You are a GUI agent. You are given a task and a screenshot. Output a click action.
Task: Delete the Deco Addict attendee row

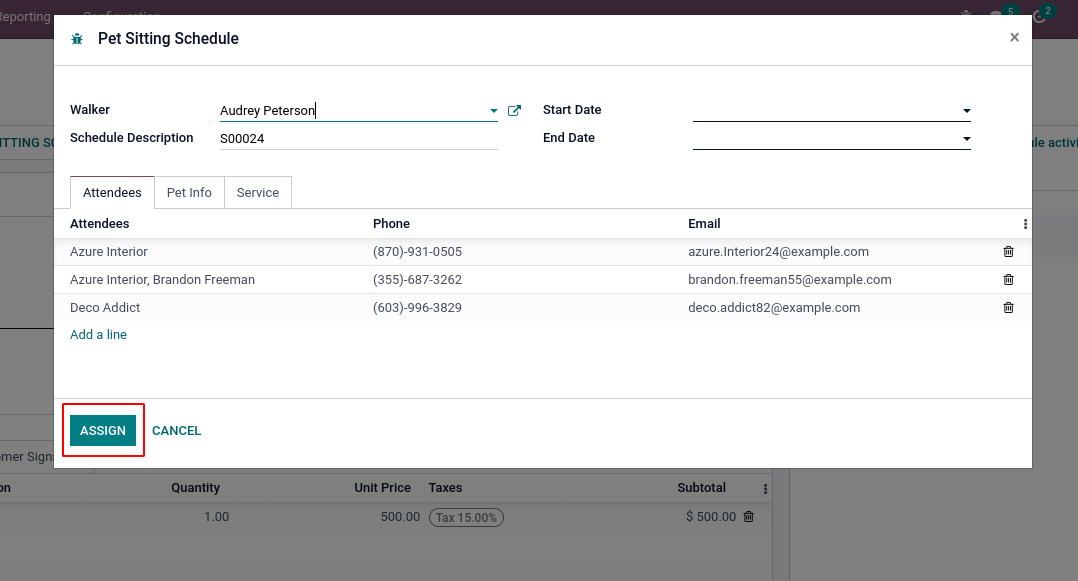tap(1008, 308)
